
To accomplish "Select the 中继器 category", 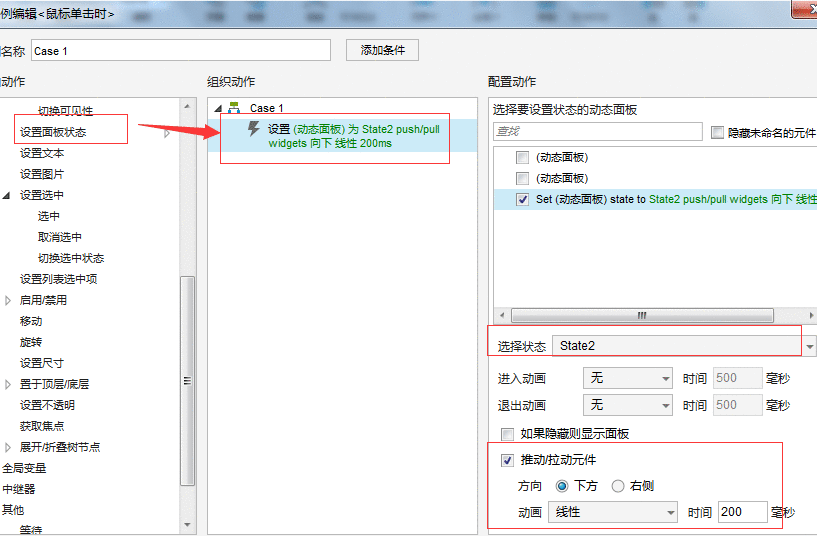I will point(19,489).
